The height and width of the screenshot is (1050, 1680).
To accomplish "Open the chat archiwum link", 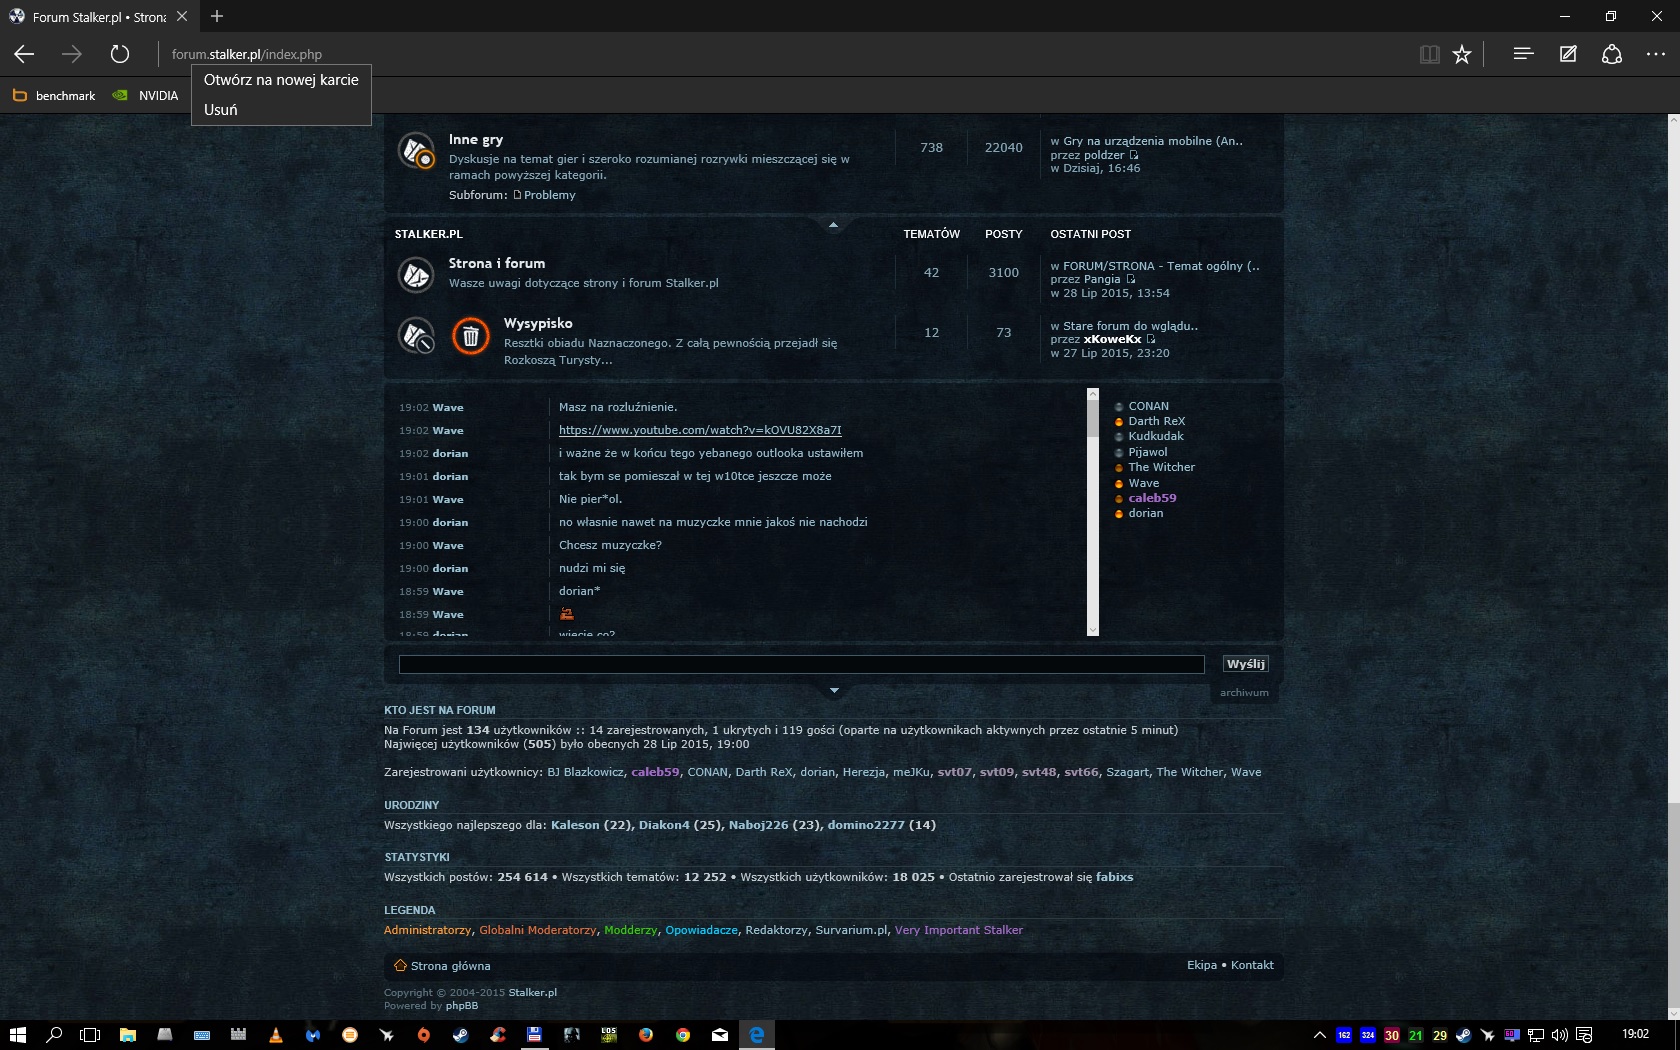I will 1244,692.
